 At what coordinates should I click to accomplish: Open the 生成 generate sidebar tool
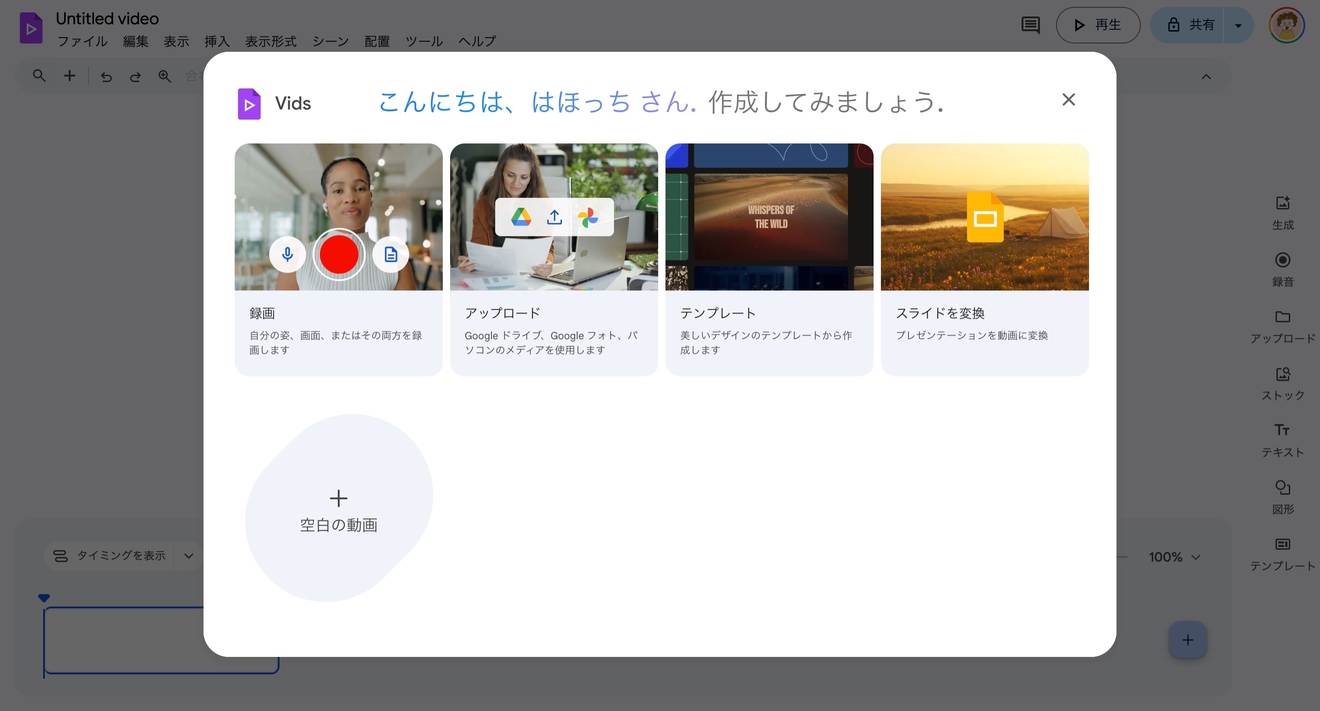pos(1283,212)
